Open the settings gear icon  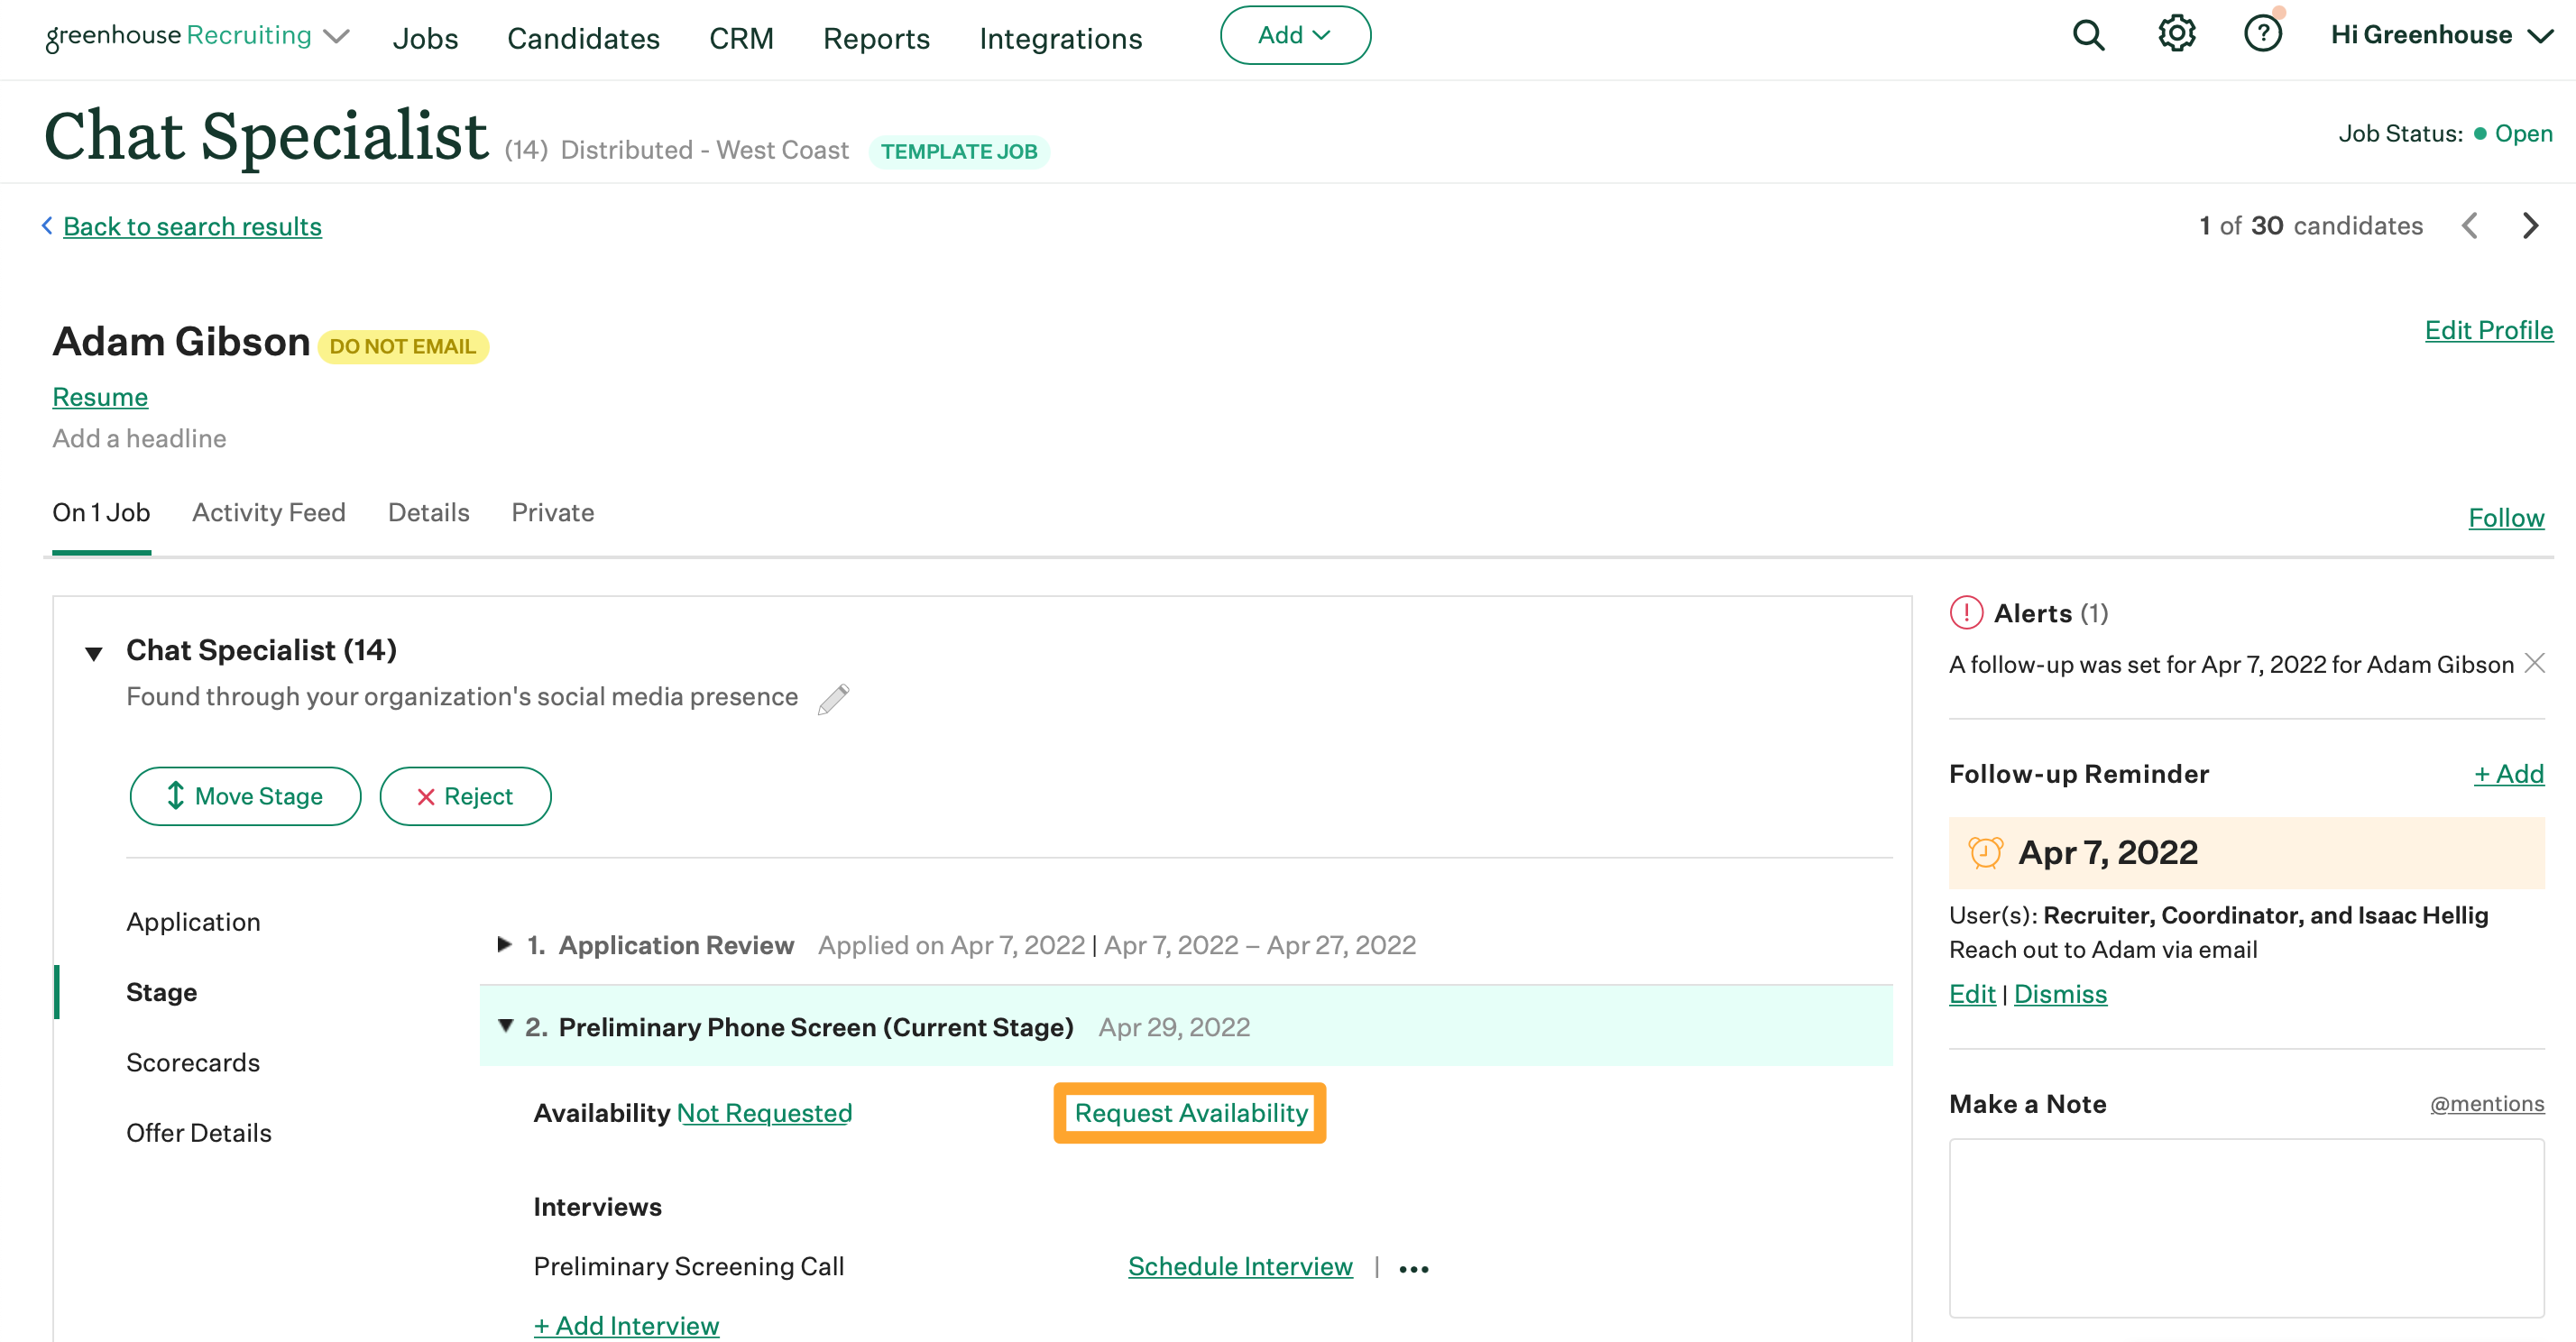pos(2176,34)
